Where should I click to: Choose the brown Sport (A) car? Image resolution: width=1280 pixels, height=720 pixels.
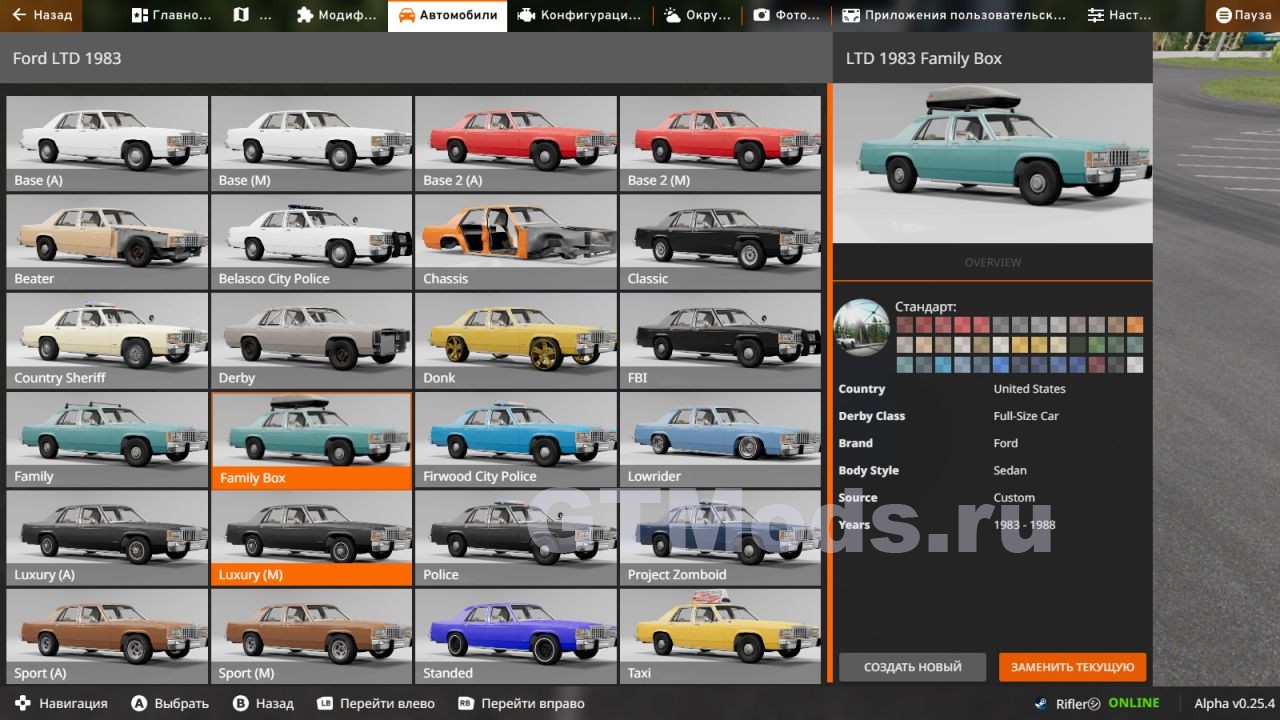click(107, 636)
